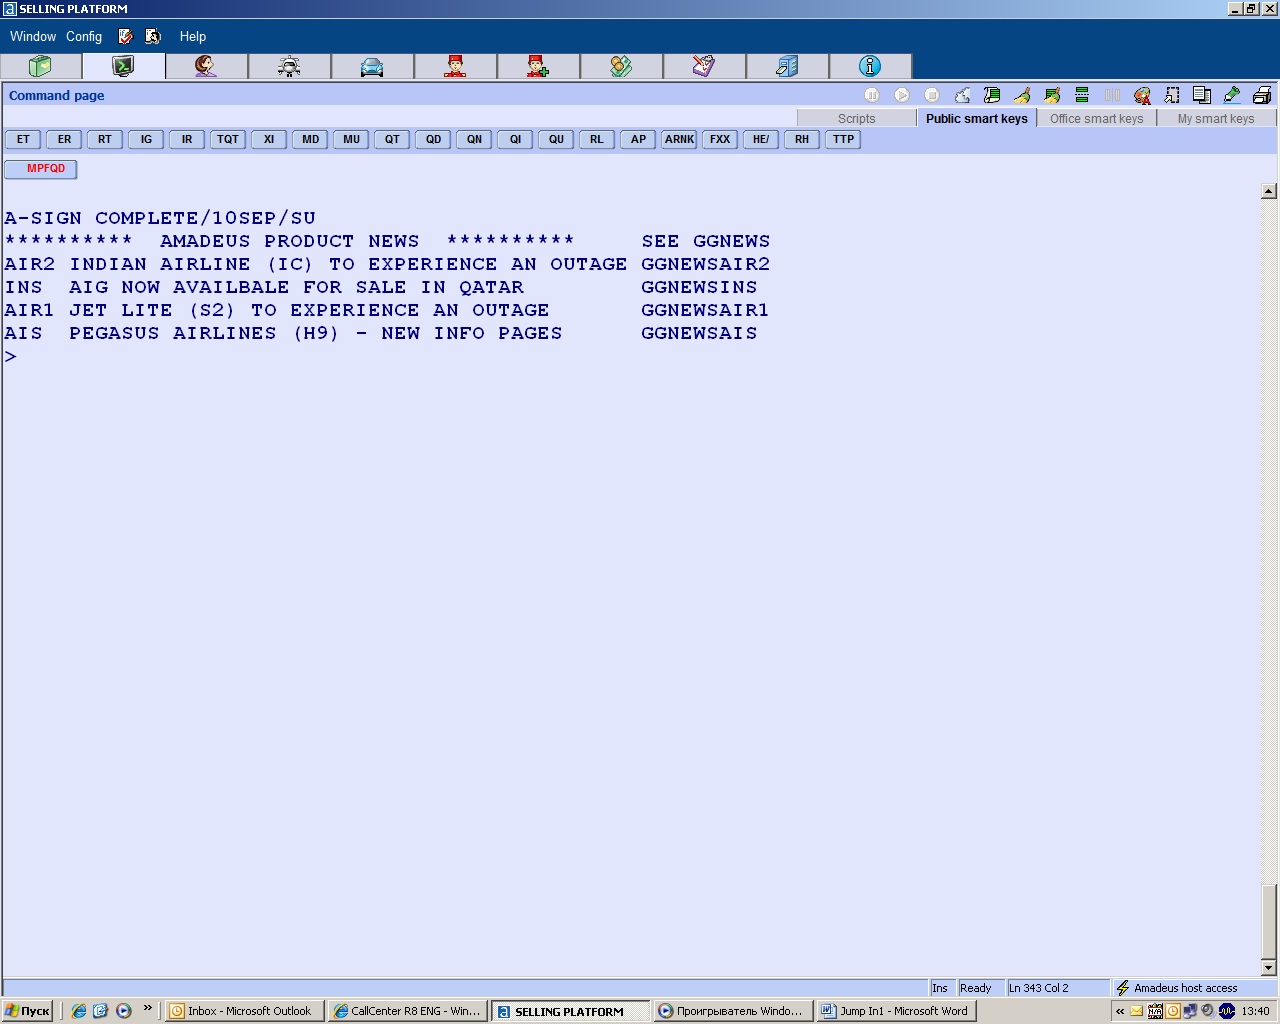
Task: Click the dashed selection arrow icon
Action: point(1172,95)
